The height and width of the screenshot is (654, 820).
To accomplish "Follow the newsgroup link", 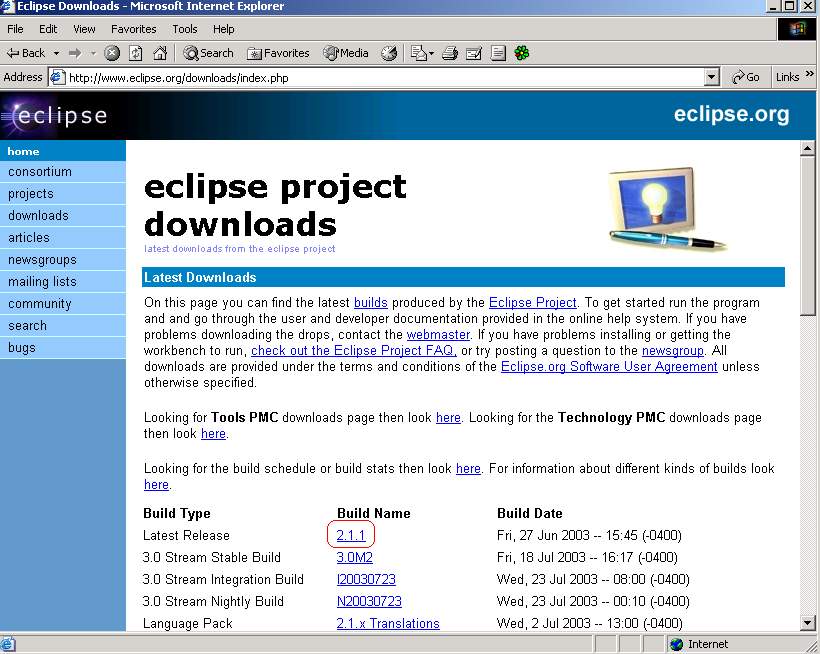I will pos(673,350).
